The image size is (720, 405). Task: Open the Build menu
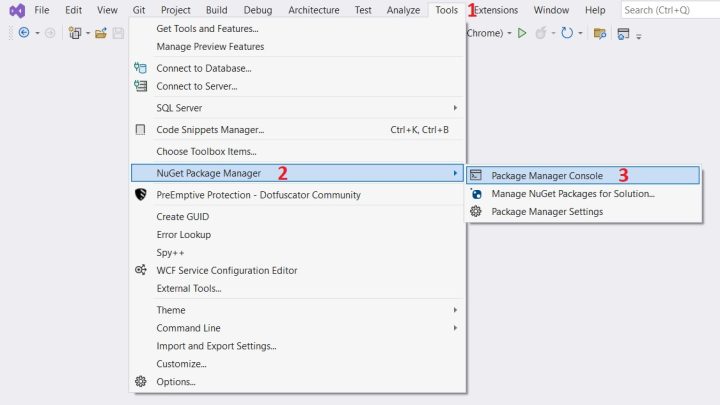click(x=216, y=10)
